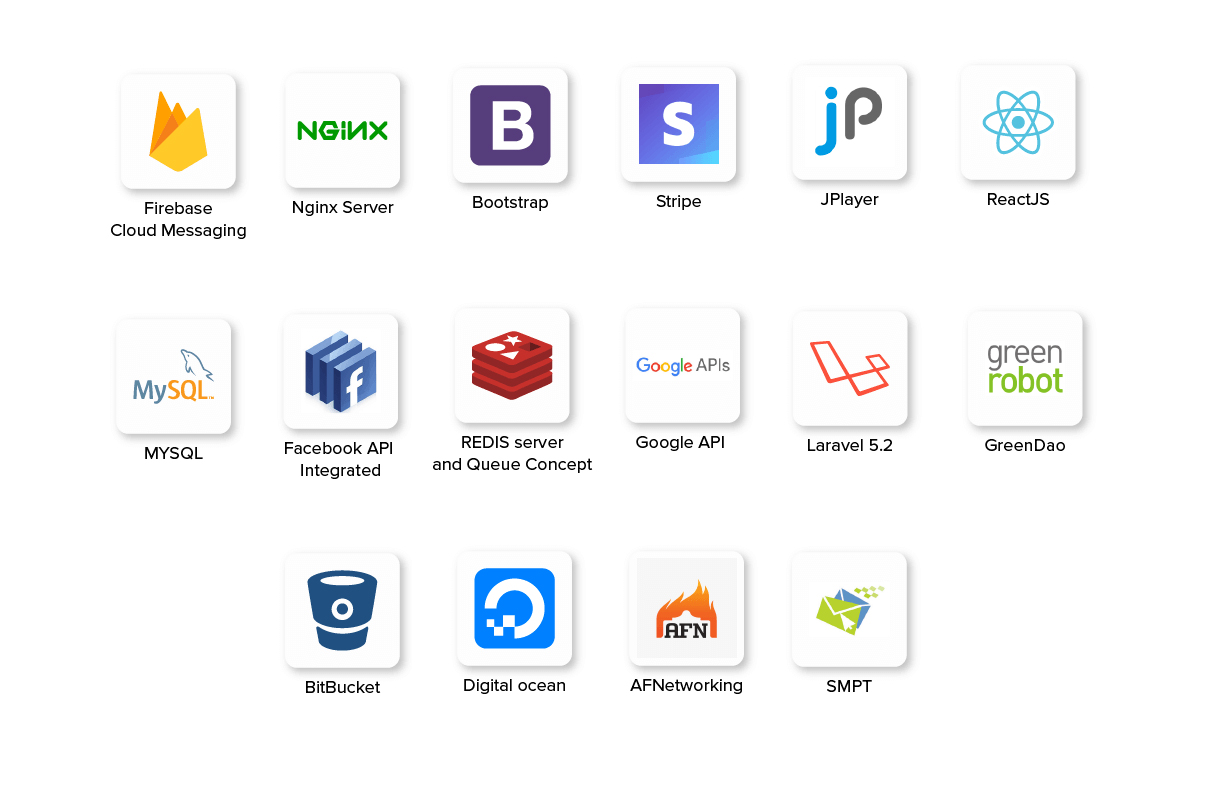This screenshot has width=1207, height=800.
Task: Click the Stripe S logo icon
Action: (679, 124)
